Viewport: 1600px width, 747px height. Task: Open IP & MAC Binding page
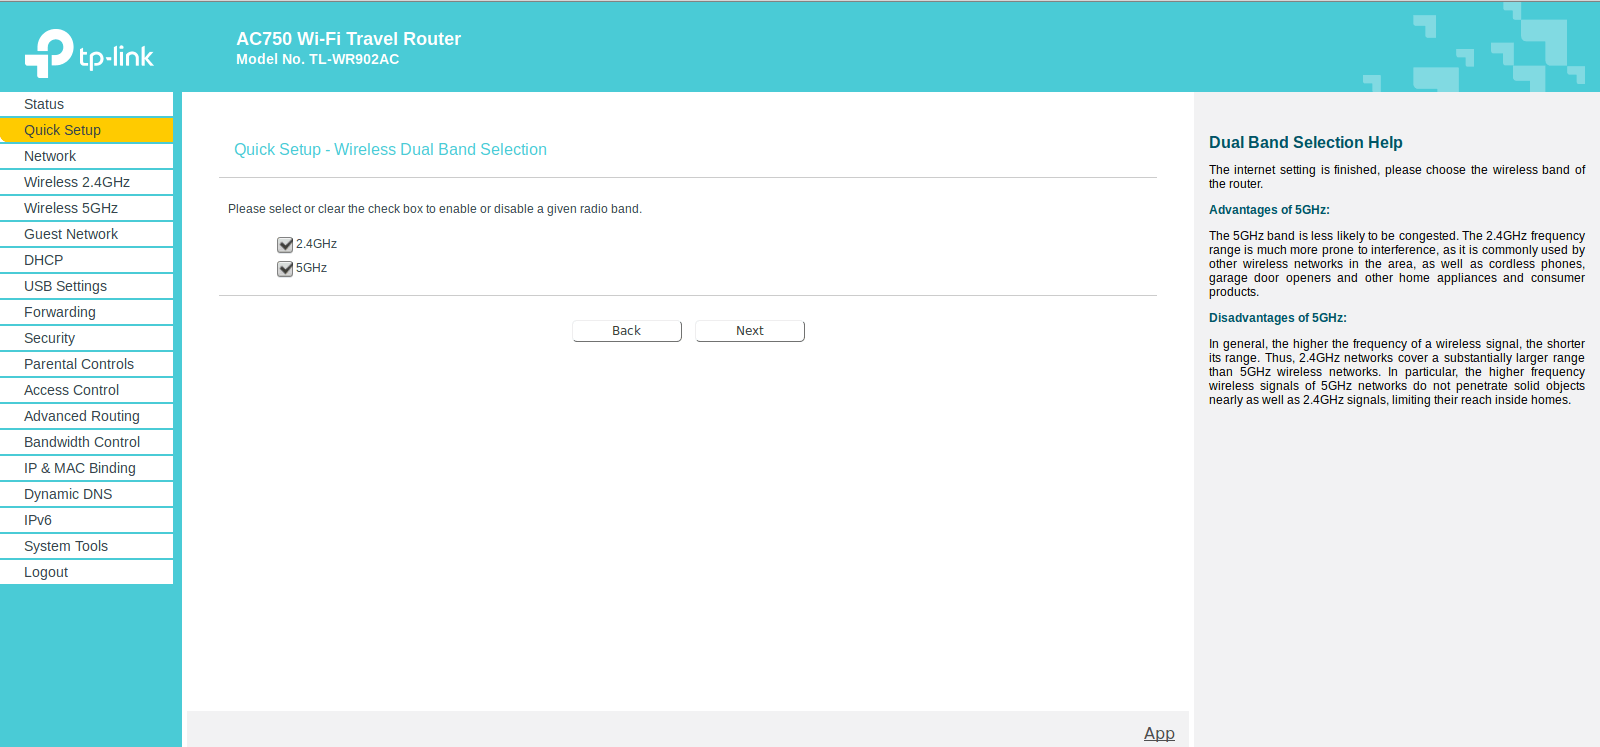[x=86, y=468]
